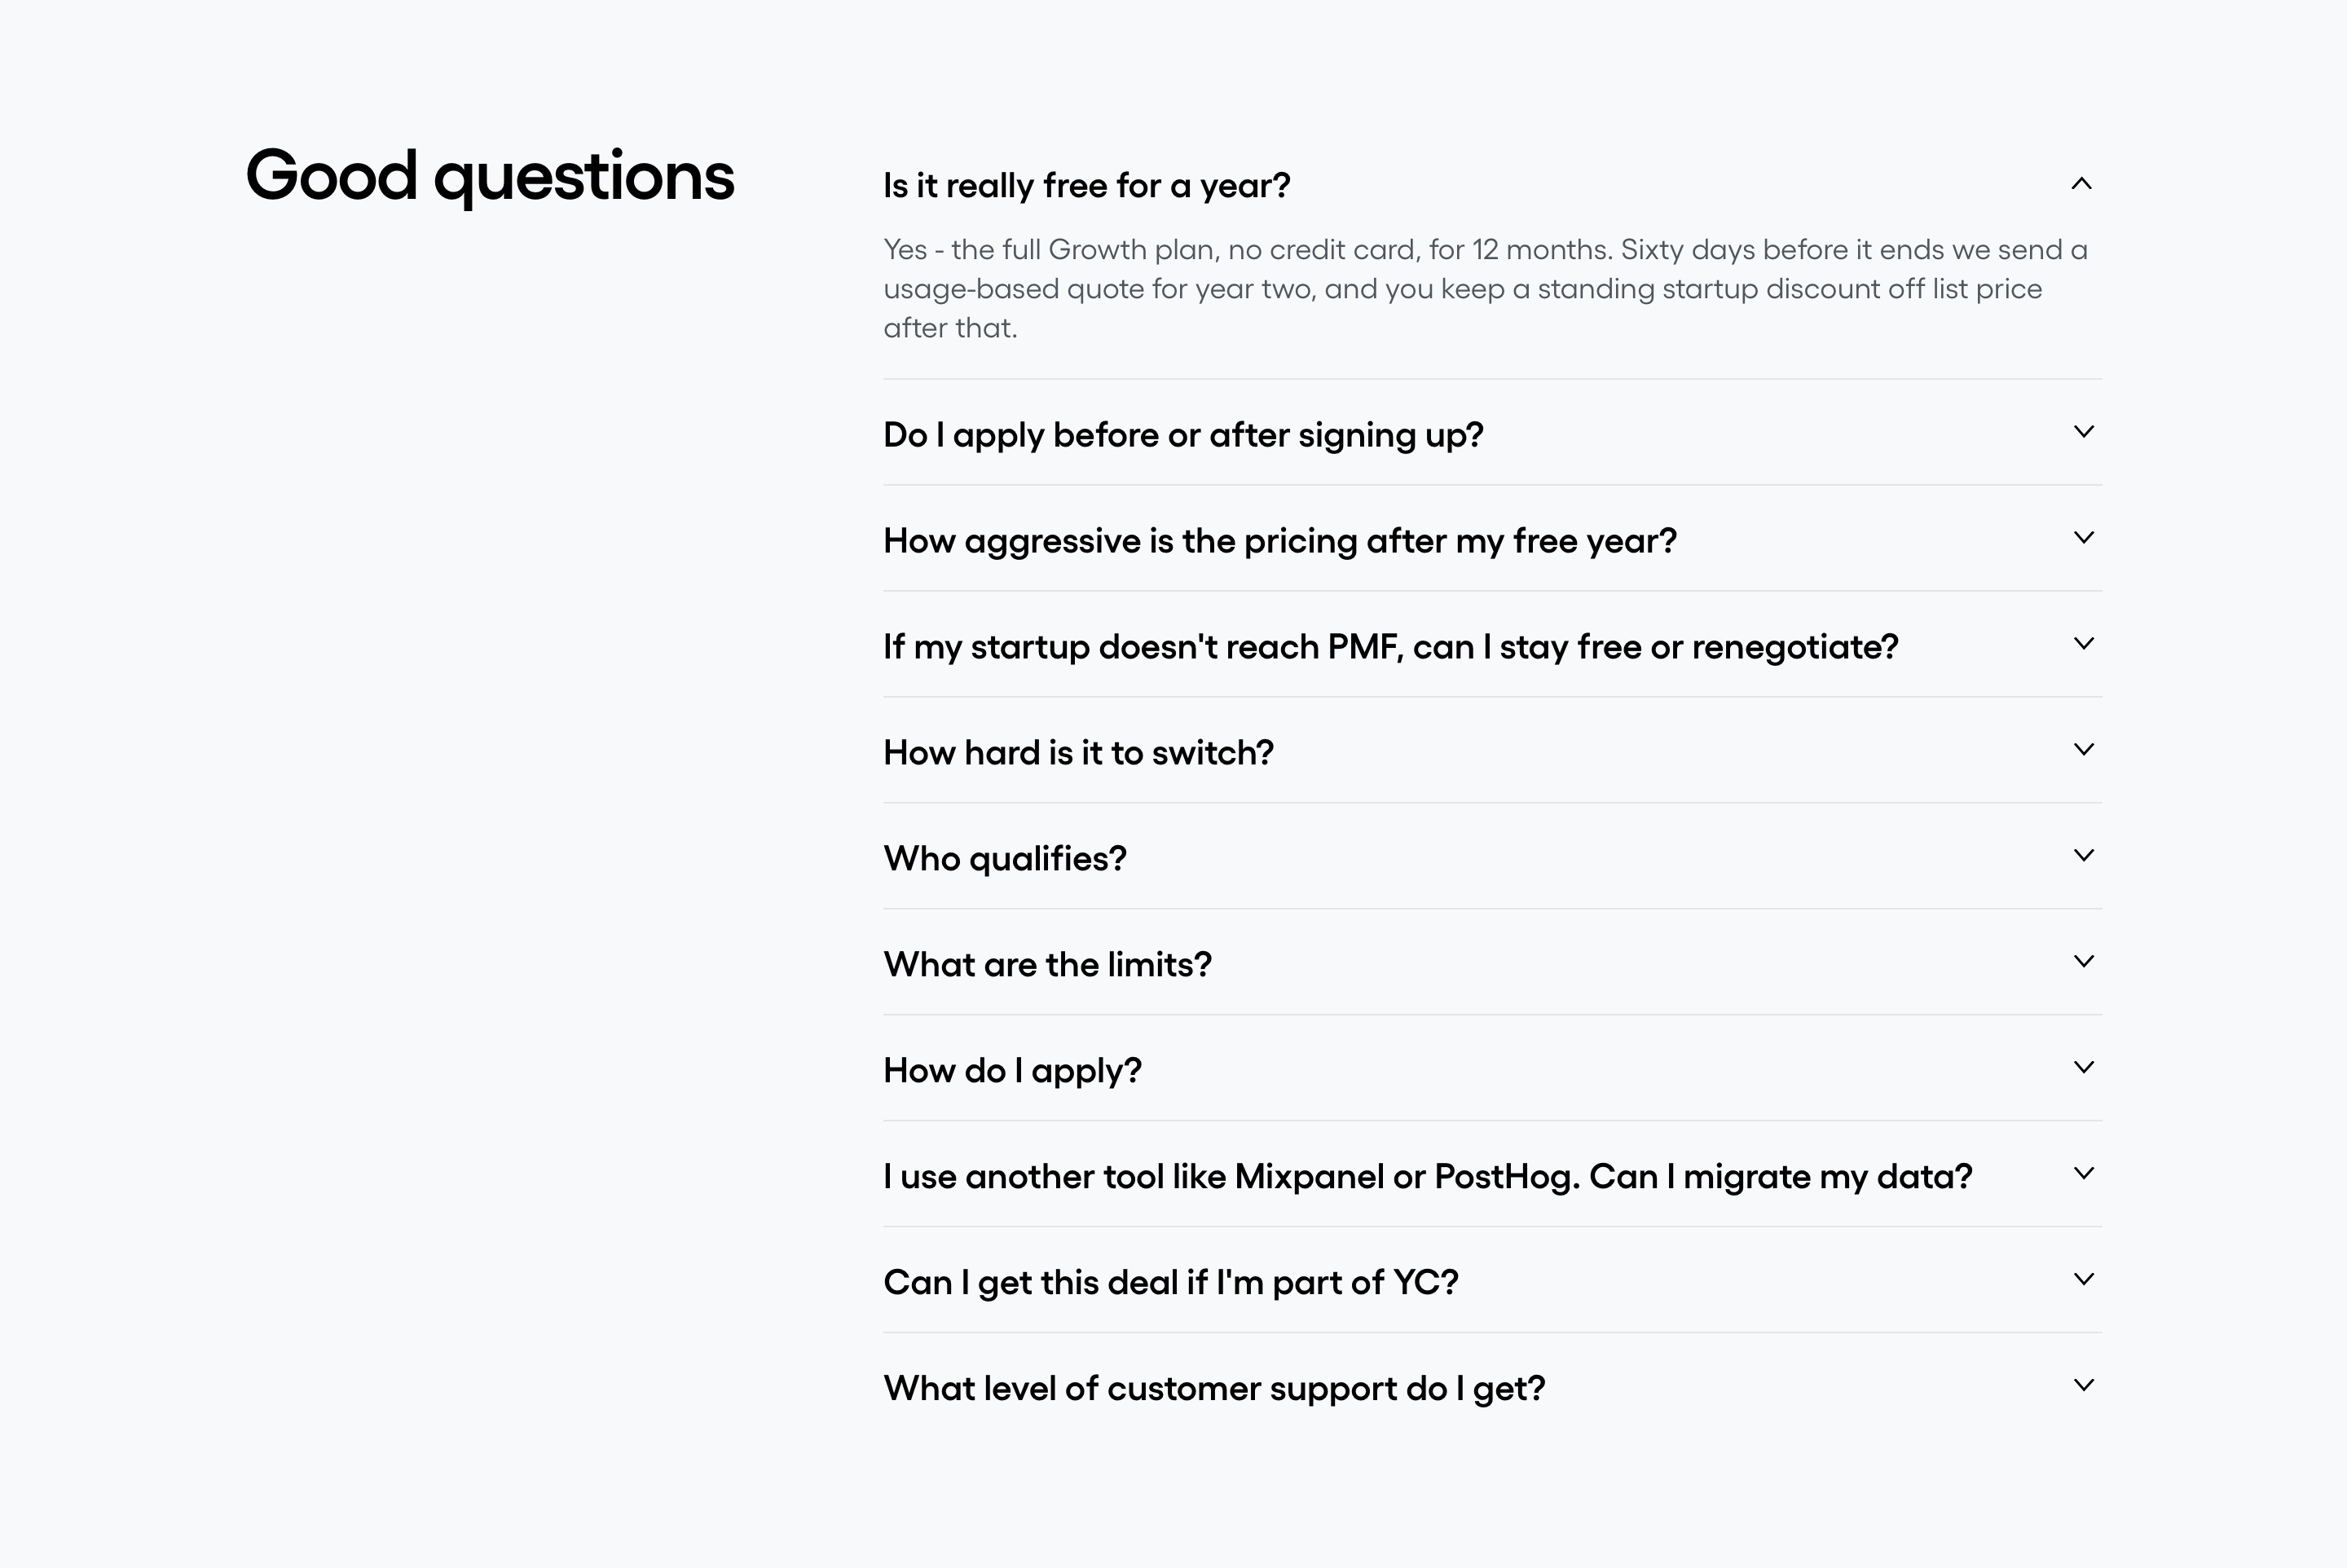Image resolution: width=2347 pixels, height=1568 pixels.
Task: Click chevron next to 'How do I apply?'
Action: [2083, 1068]
